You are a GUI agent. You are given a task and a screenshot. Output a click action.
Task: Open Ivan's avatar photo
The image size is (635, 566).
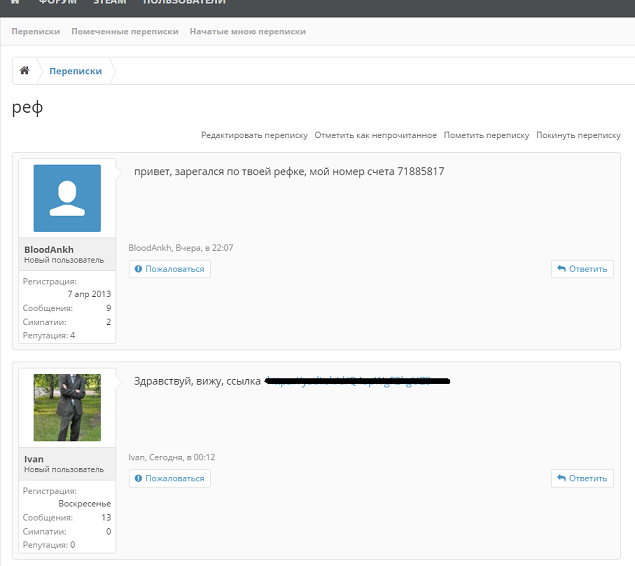pyautogui.click(x=67, y=407)
